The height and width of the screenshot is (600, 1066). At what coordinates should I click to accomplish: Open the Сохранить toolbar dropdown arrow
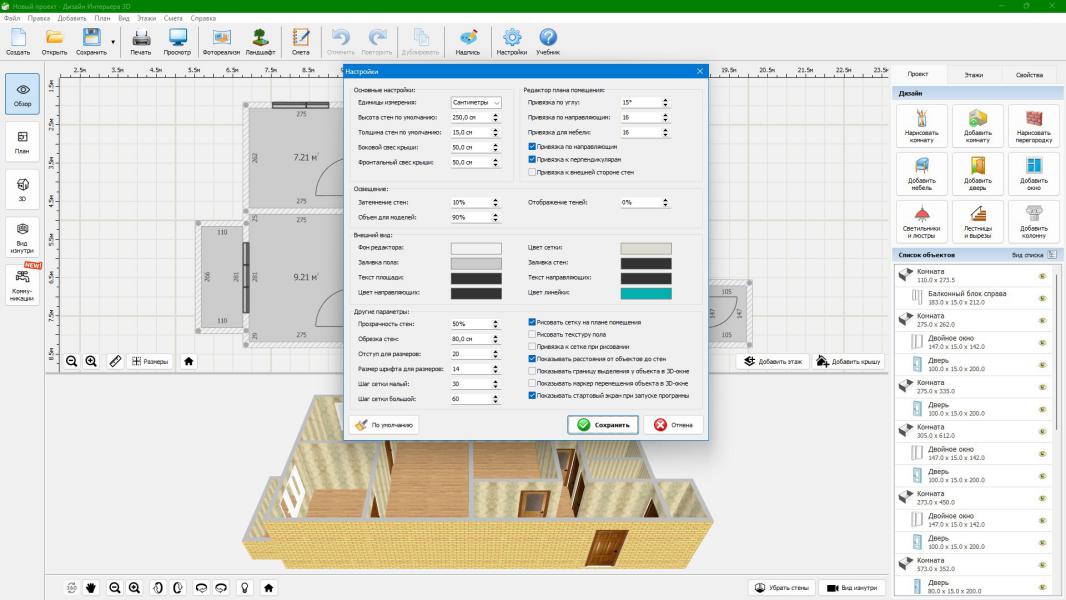tap(113, 42)
